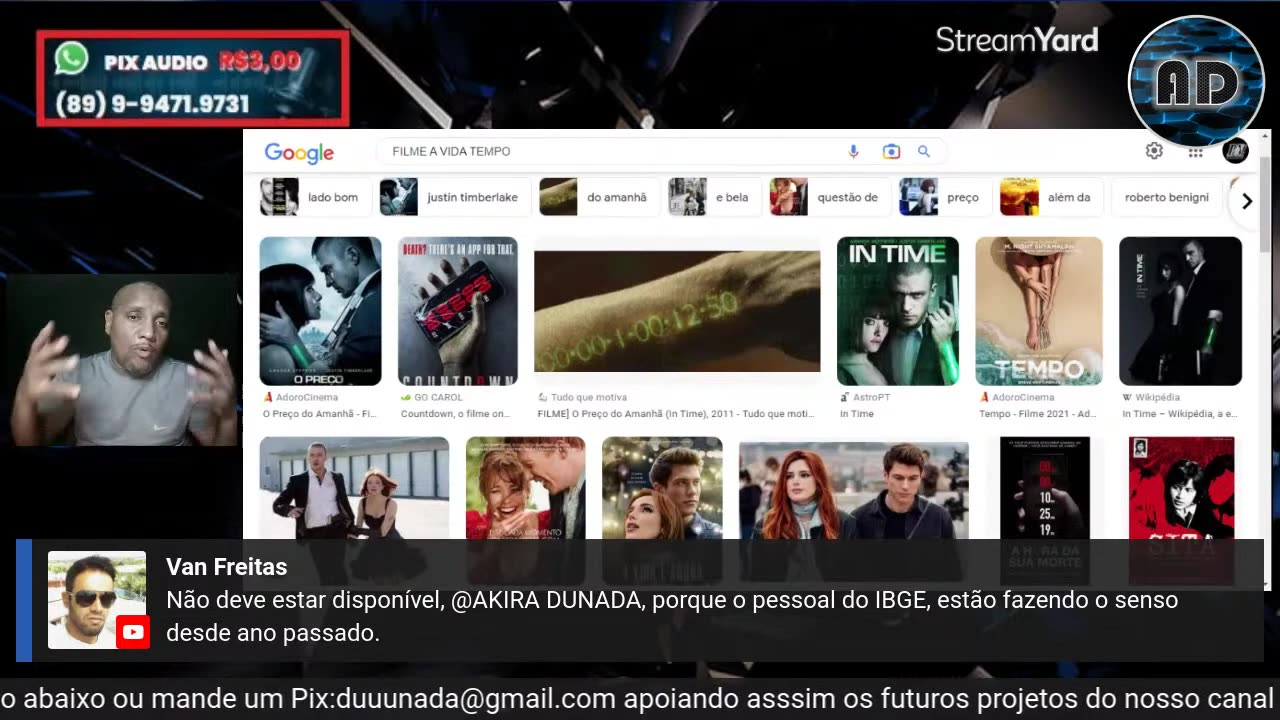Click the search field containing FILME A VIDA TEMPO

pos(661,151)
